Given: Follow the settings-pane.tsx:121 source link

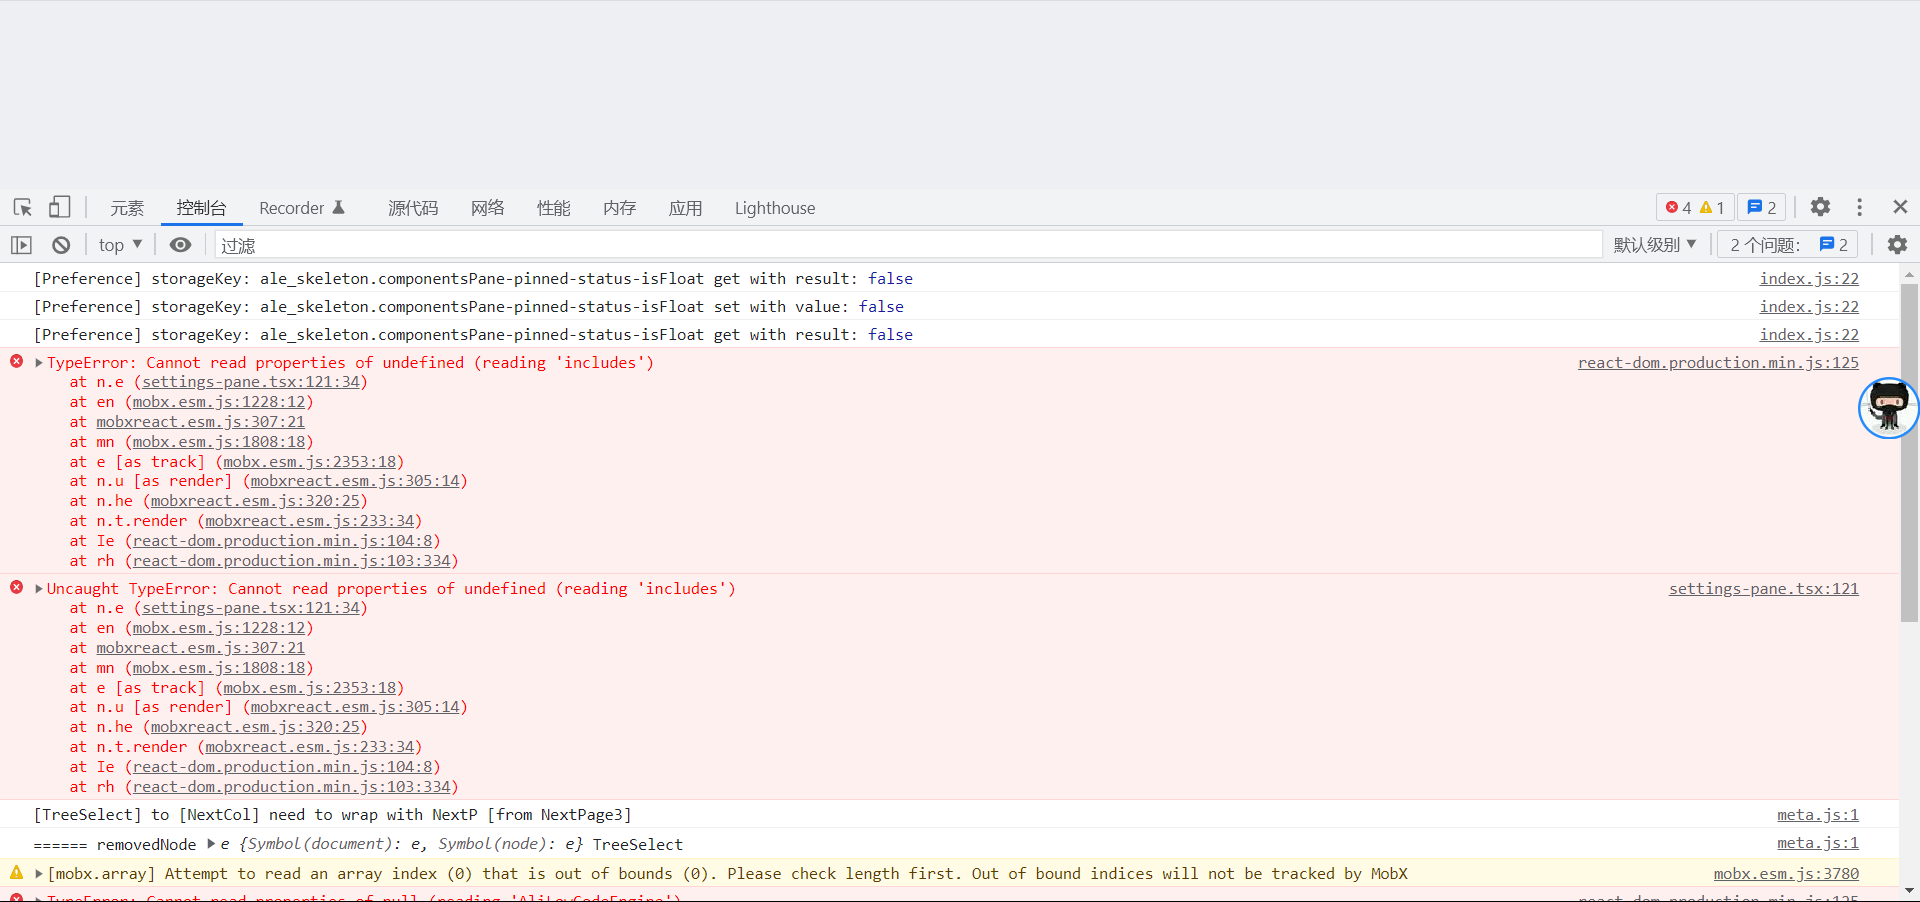Looking at the screenshot, I should (1764, 589).
